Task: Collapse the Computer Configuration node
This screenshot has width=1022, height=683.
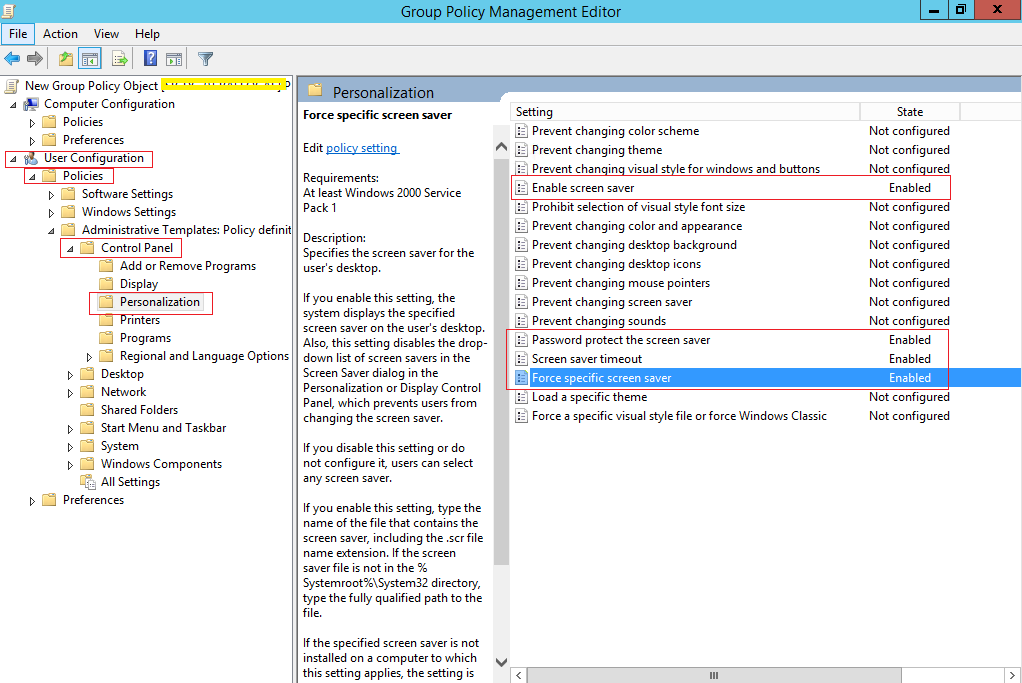Action: pos(13,105)
